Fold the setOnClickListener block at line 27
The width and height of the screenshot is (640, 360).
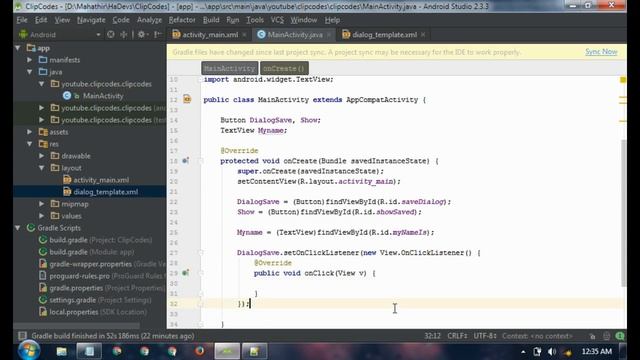[x=200, y=253]
